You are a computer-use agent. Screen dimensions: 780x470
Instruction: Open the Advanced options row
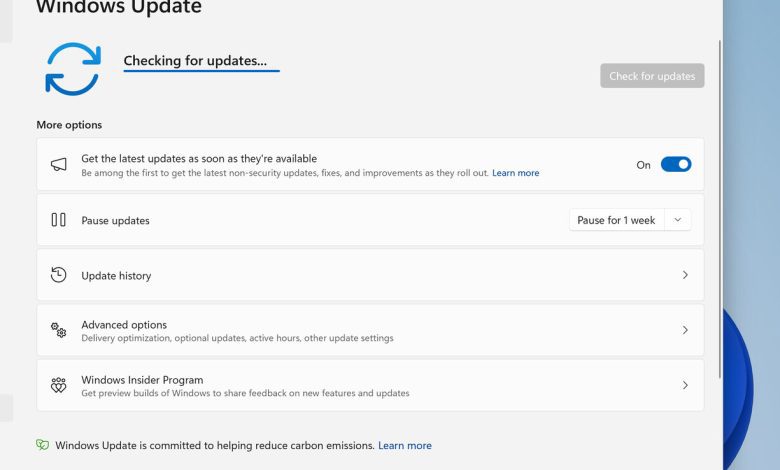pyautogui.click(x=370, y=330)
